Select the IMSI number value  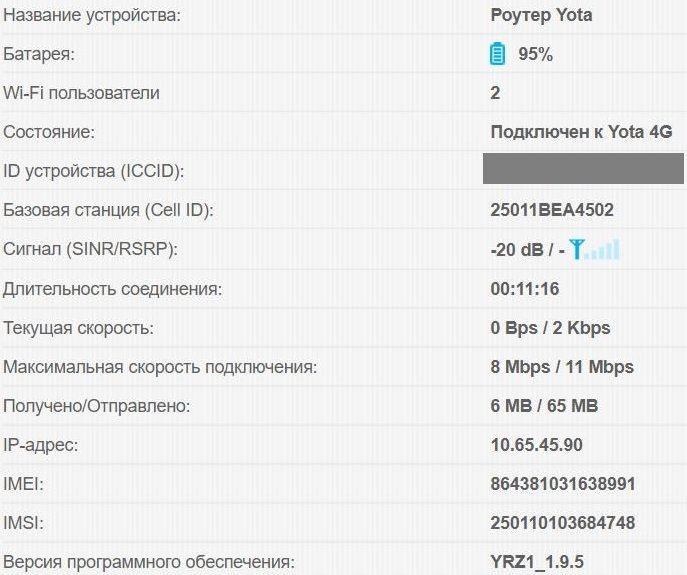coord(563,523)
